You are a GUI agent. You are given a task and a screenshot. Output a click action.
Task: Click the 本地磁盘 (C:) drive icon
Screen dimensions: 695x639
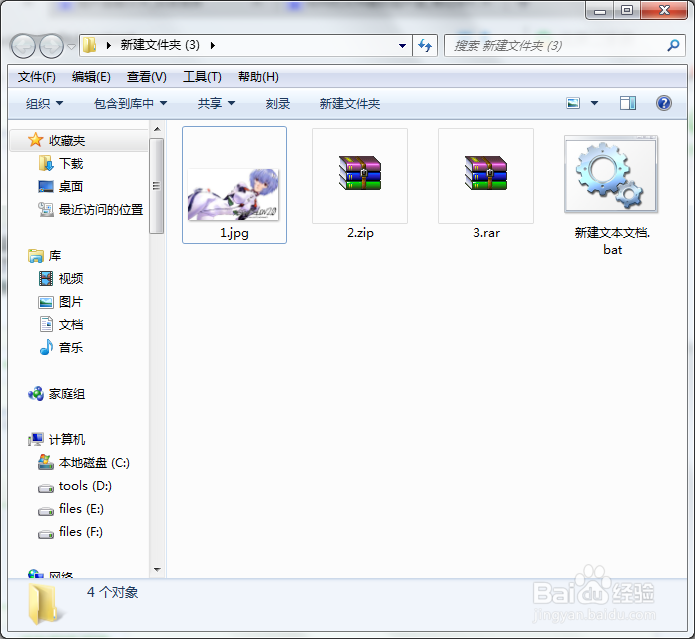46,462
